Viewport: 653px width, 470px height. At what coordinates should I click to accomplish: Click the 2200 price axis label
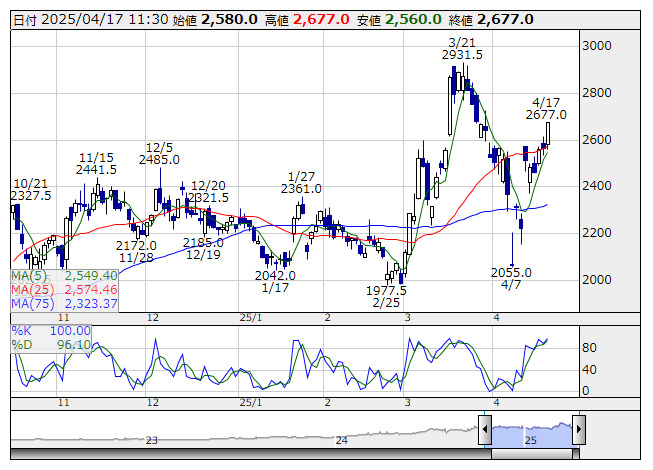tap(597, 233)
